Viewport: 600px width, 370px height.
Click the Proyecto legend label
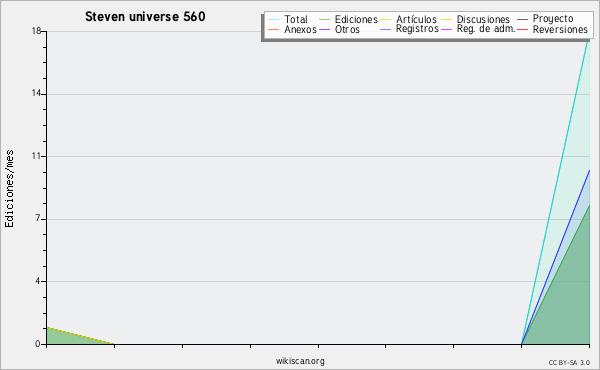[x=553, y=19]
